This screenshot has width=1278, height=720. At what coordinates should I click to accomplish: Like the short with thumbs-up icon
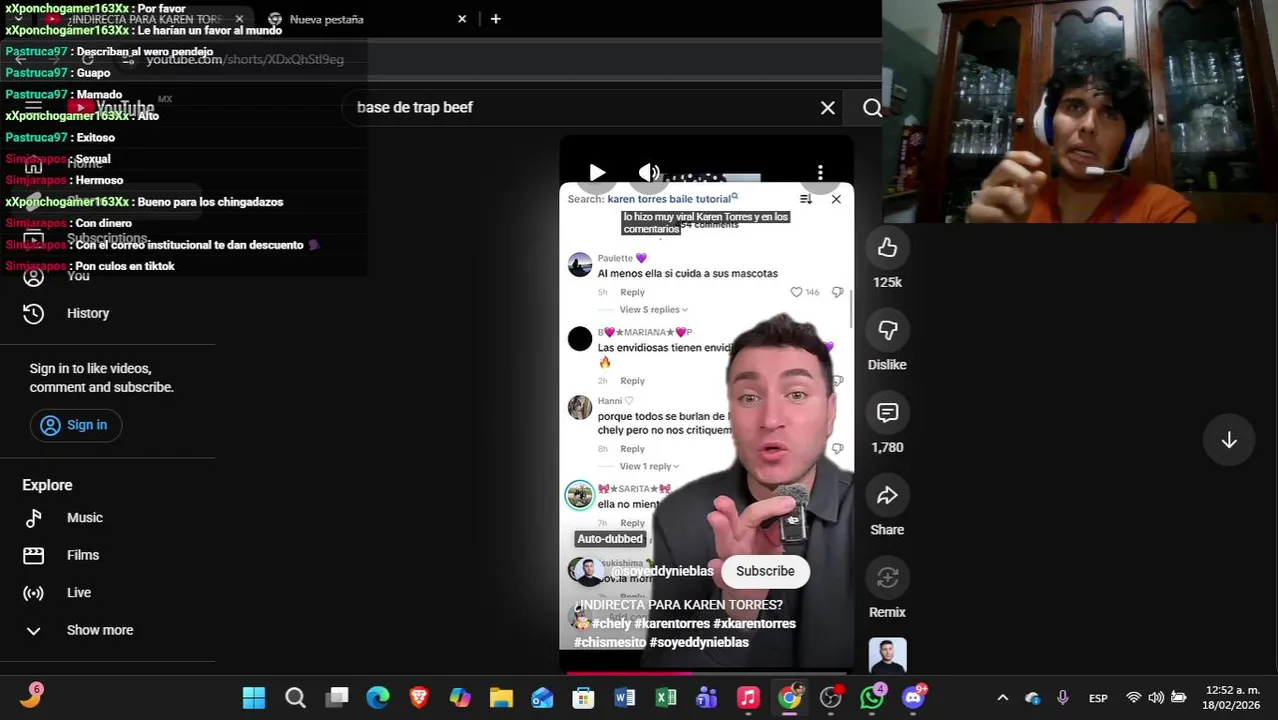tap(887, 248)
